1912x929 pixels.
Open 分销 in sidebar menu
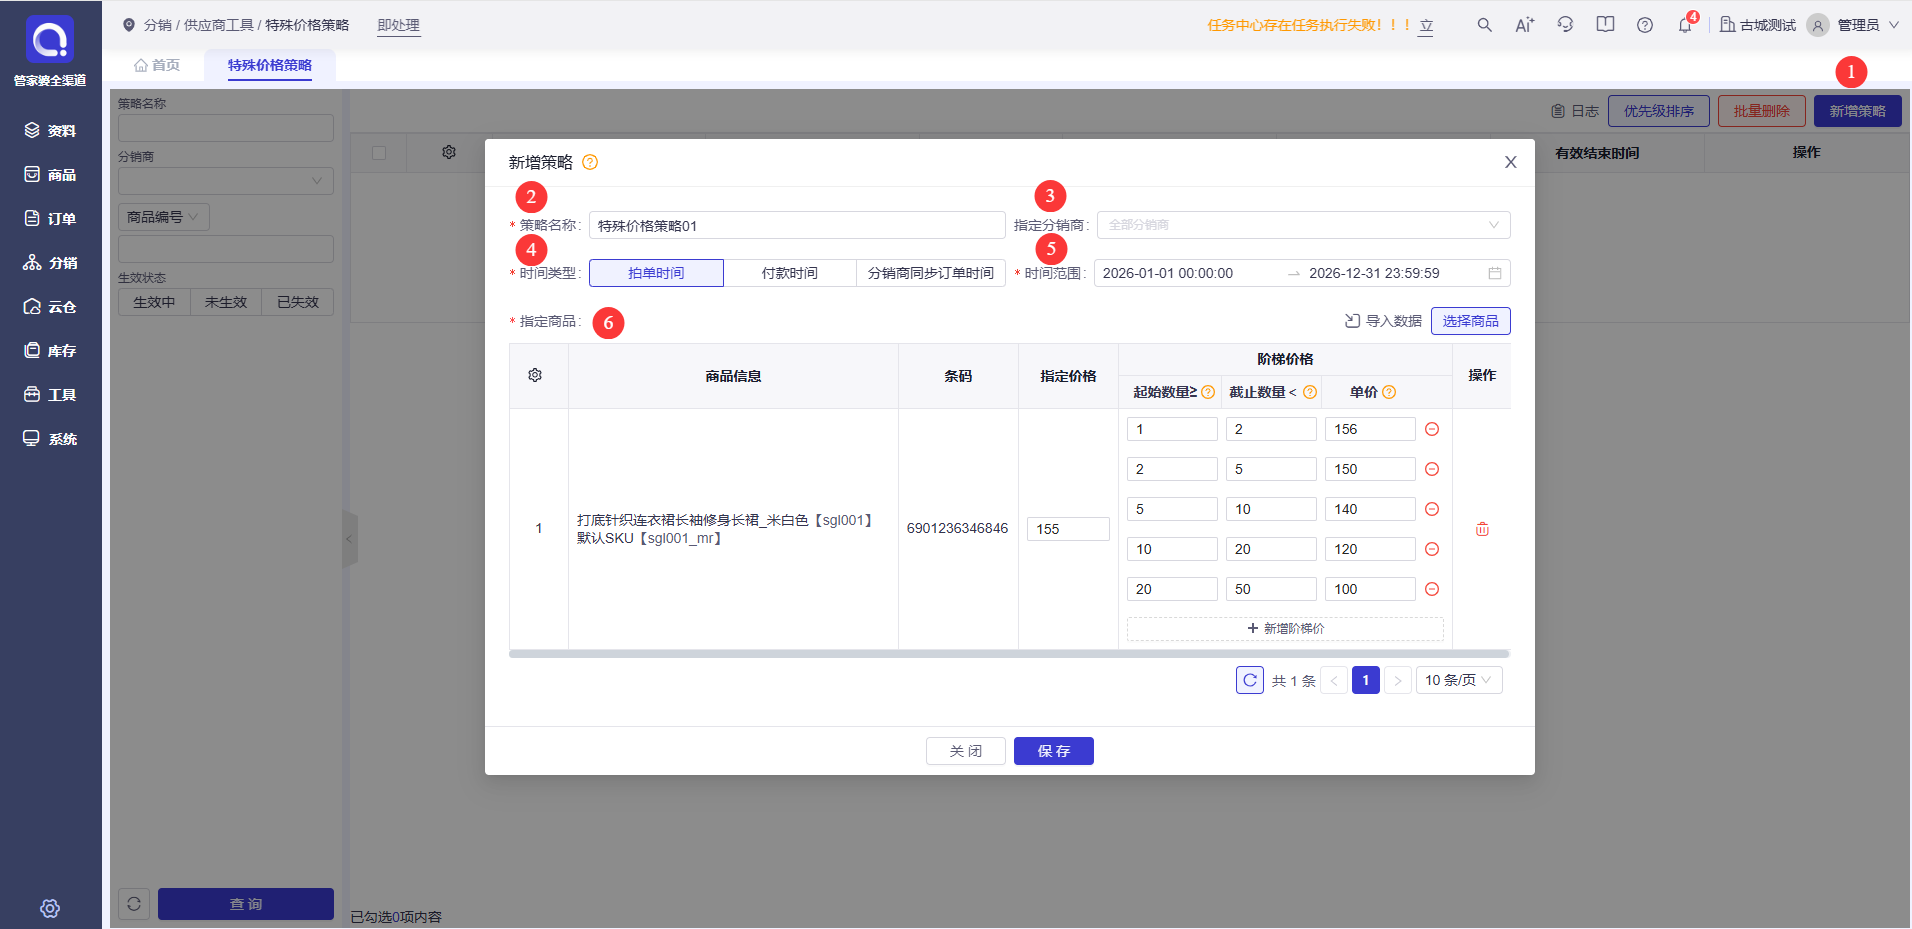(51, 263)
